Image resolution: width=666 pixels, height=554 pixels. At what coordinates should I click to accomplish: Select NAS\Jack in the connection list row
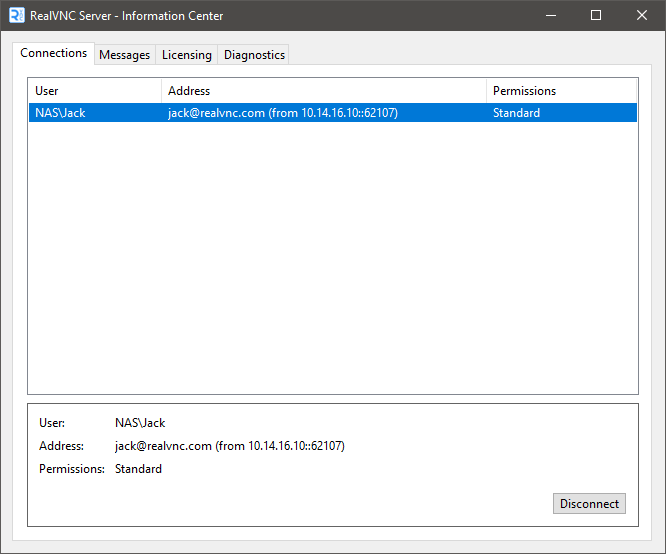[x=60, y=113]
